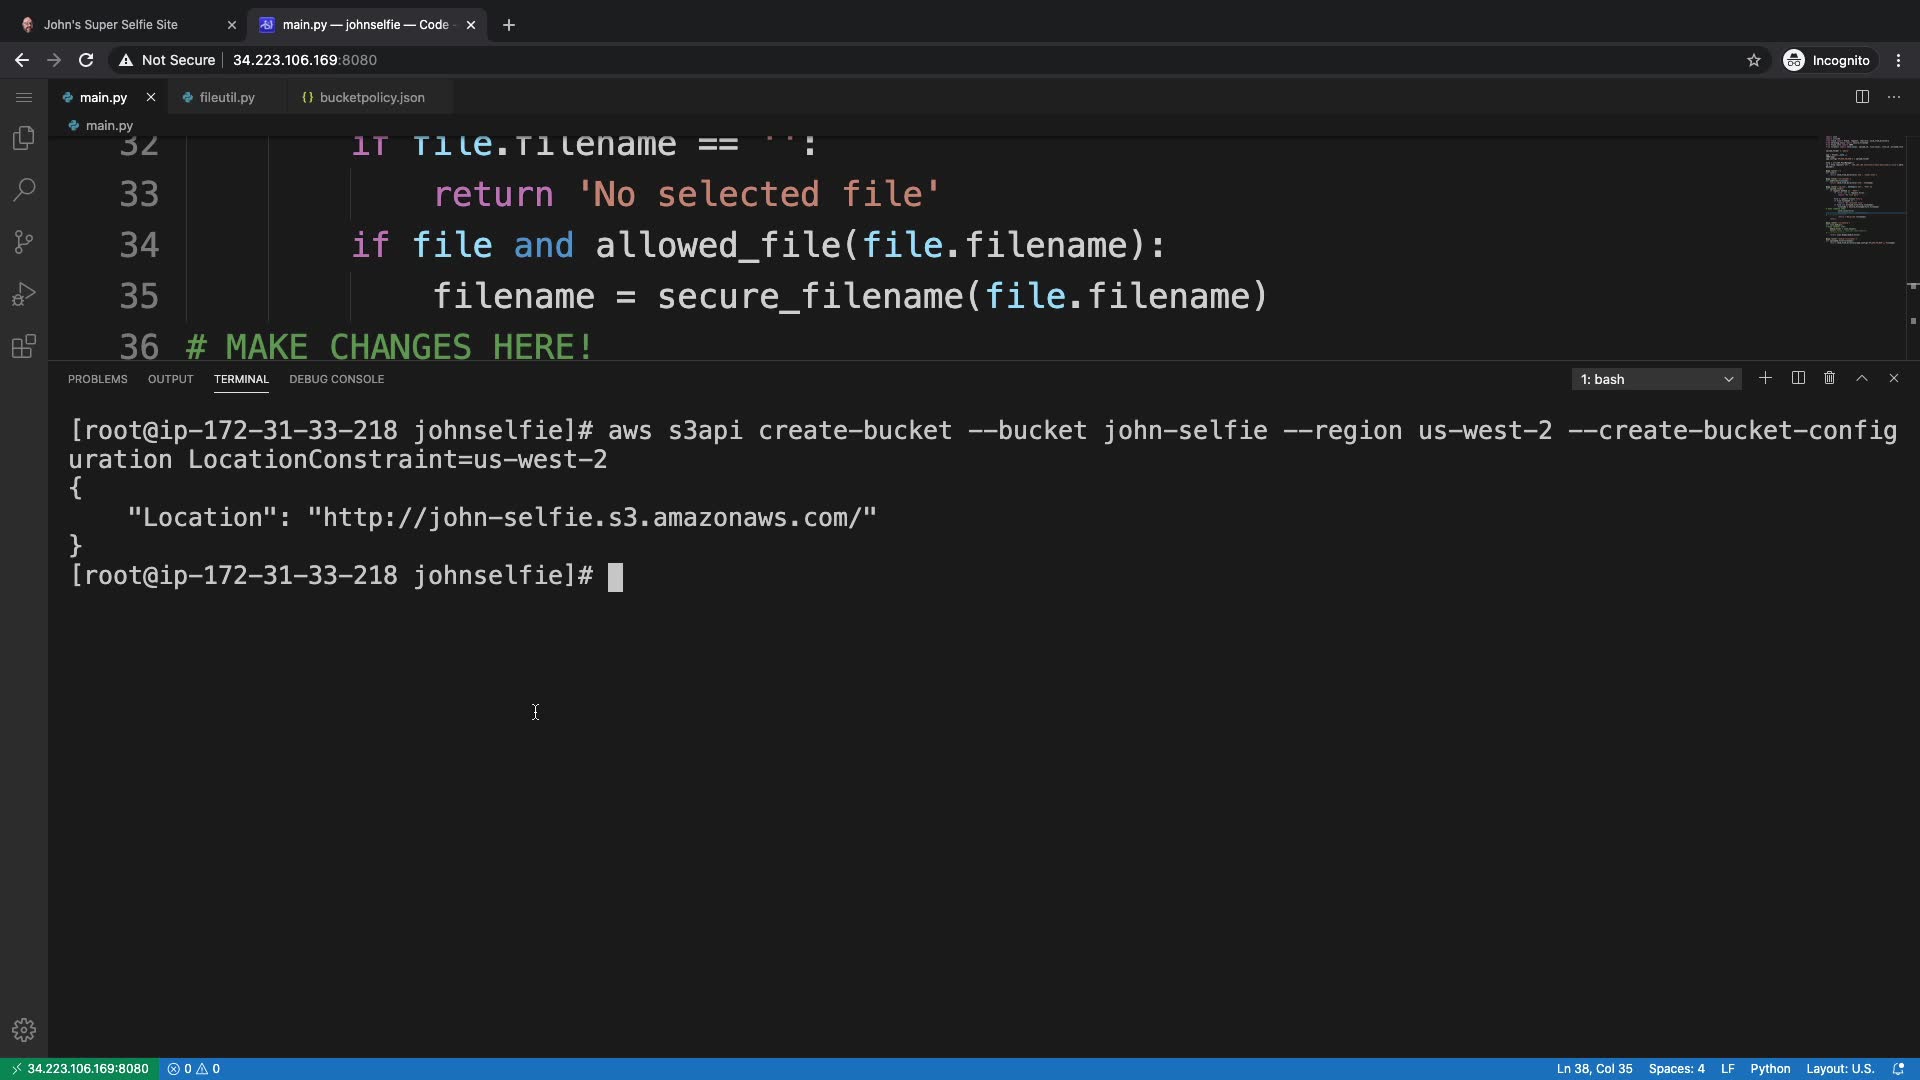Open the Explorer files icon in sidebar
This screenshot has height=1080, width=1920.
tap(24, 138)
